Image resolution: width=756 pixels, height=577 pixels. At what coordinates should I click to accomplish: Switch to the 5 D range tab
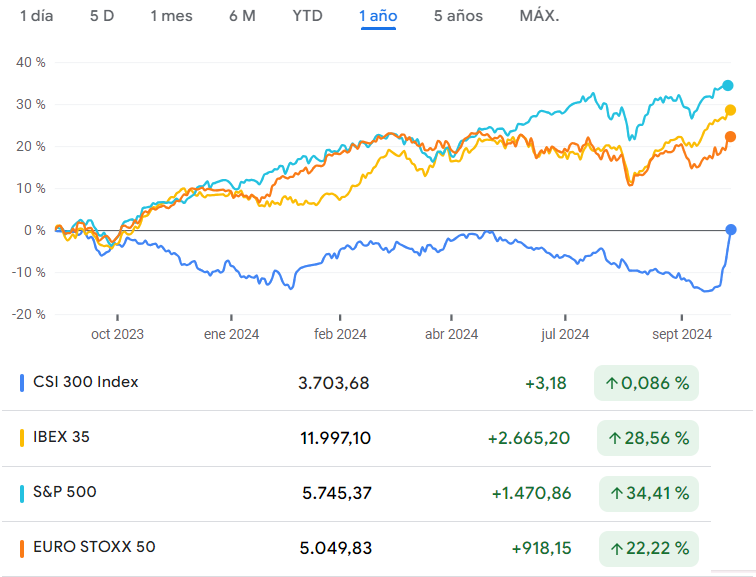tap(101, 16)
